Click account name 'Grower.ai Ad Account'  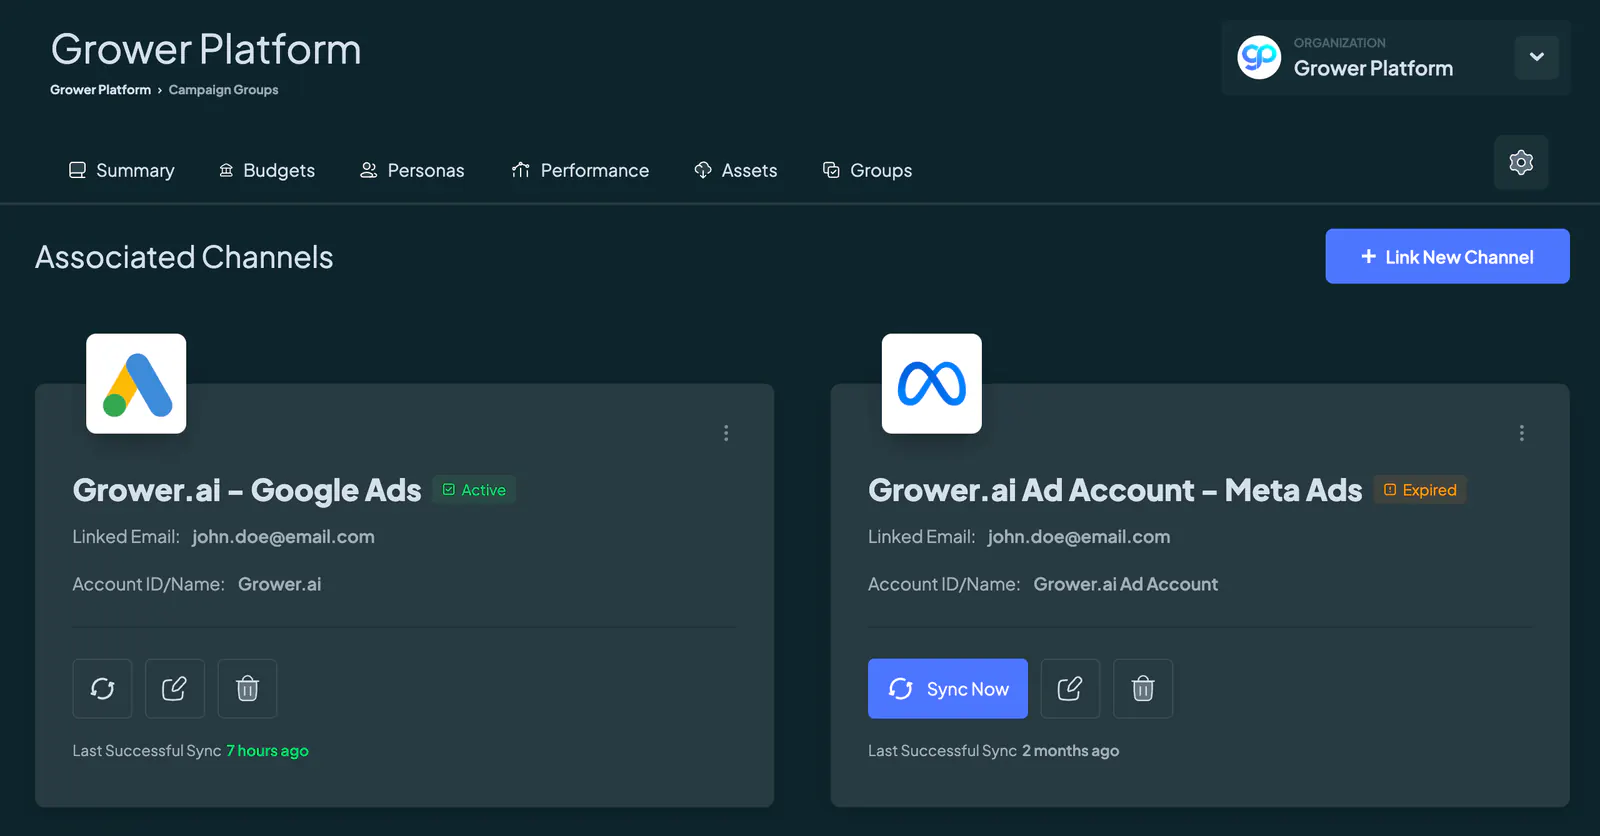pyautogui.click(x=1126, y=584)
